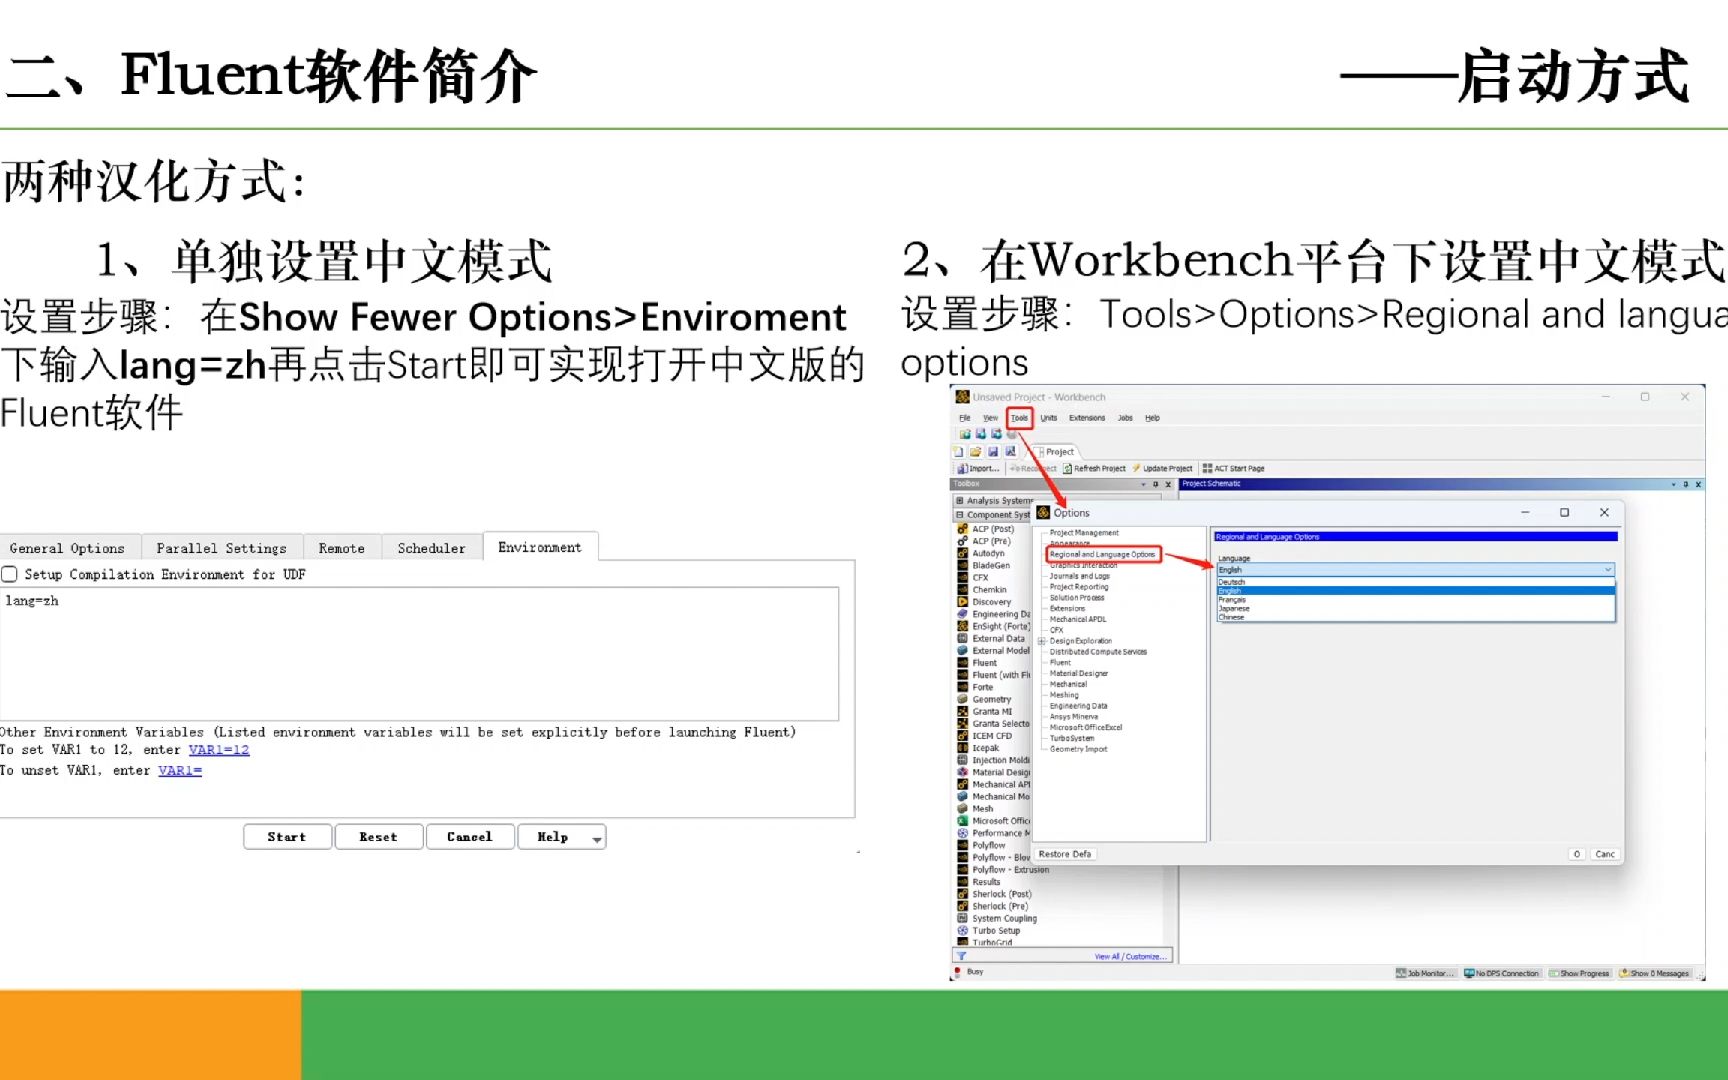Click the Save As icon
Image resolution: width=1728 pixels, height=1080 pixels.
coord(1010,452)
